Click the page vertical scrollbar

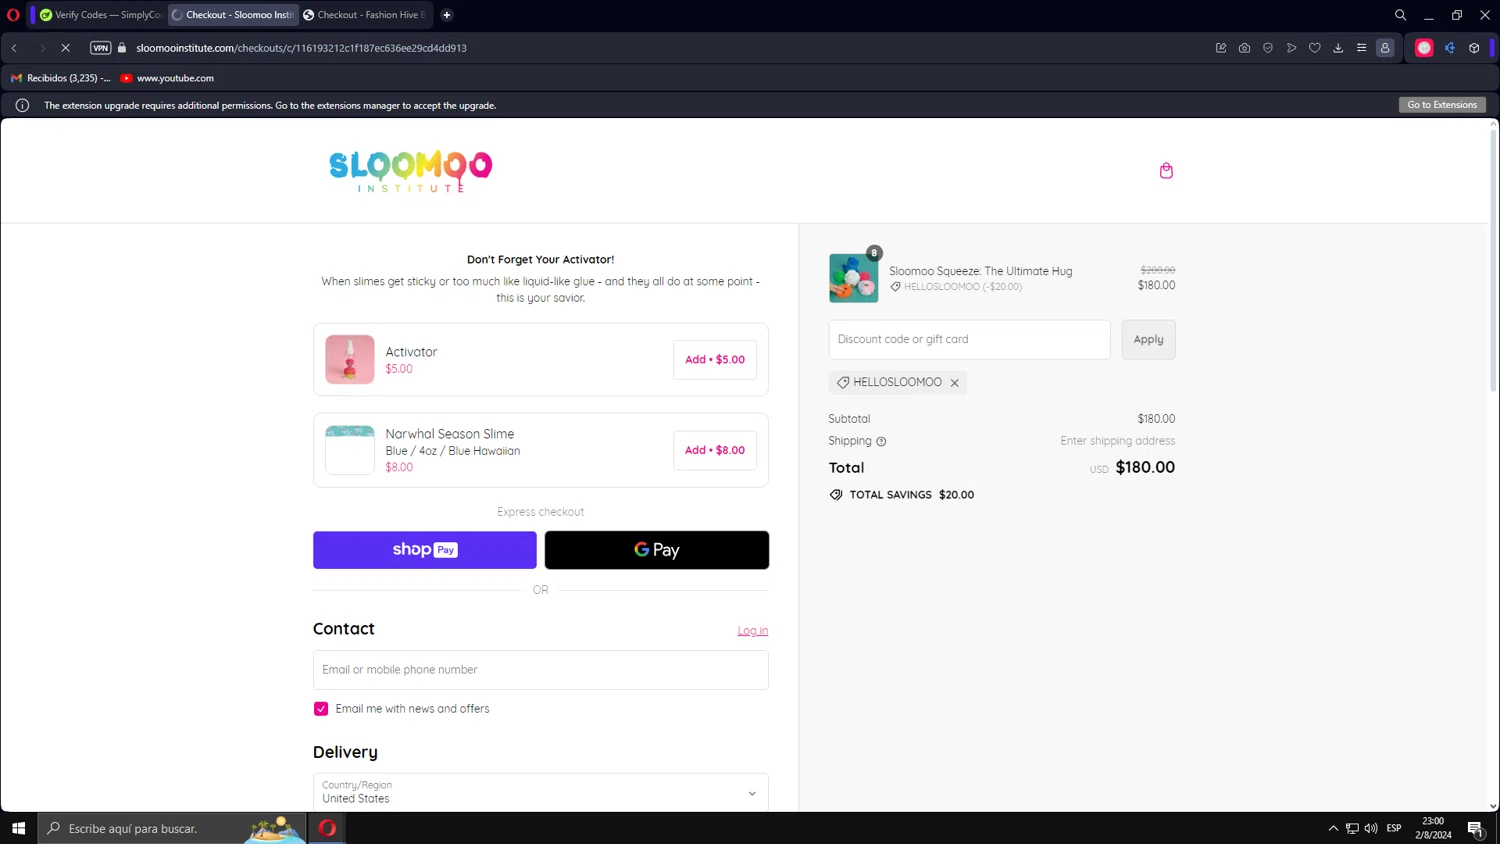[x=1493, y=260]
